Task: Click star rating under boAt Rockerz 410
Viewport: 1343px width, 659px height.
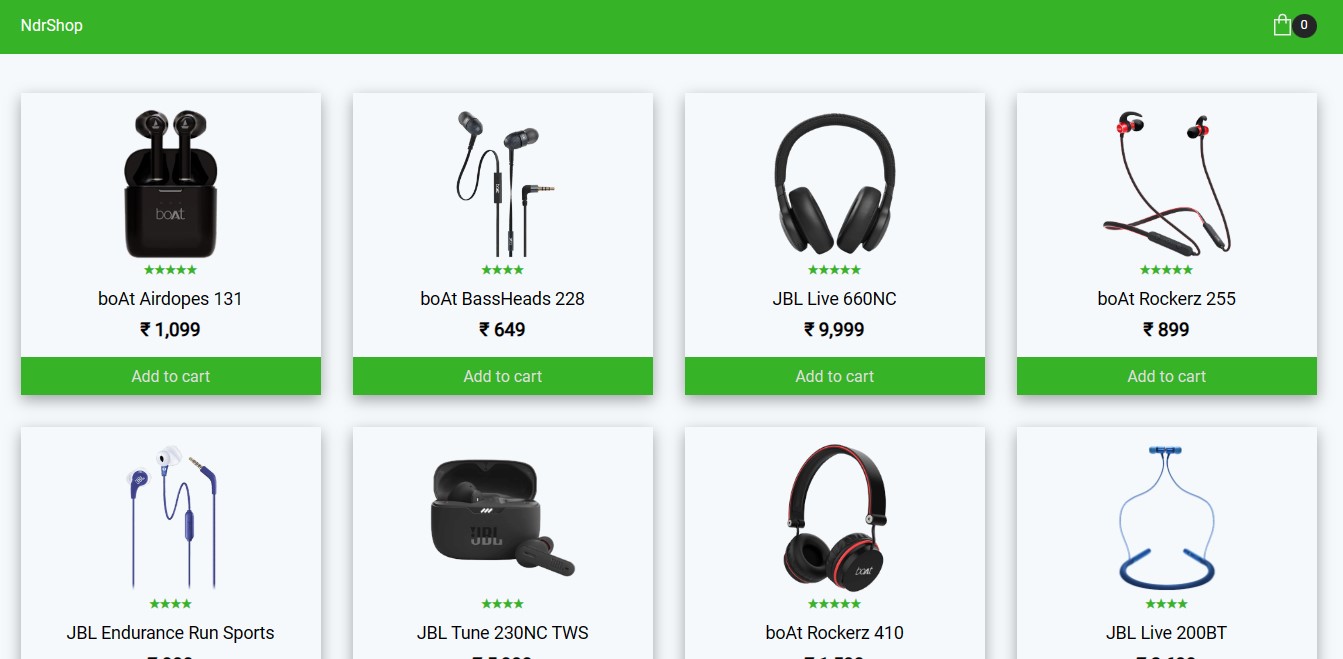Action: pyautogui.click(x=835, y=604)
